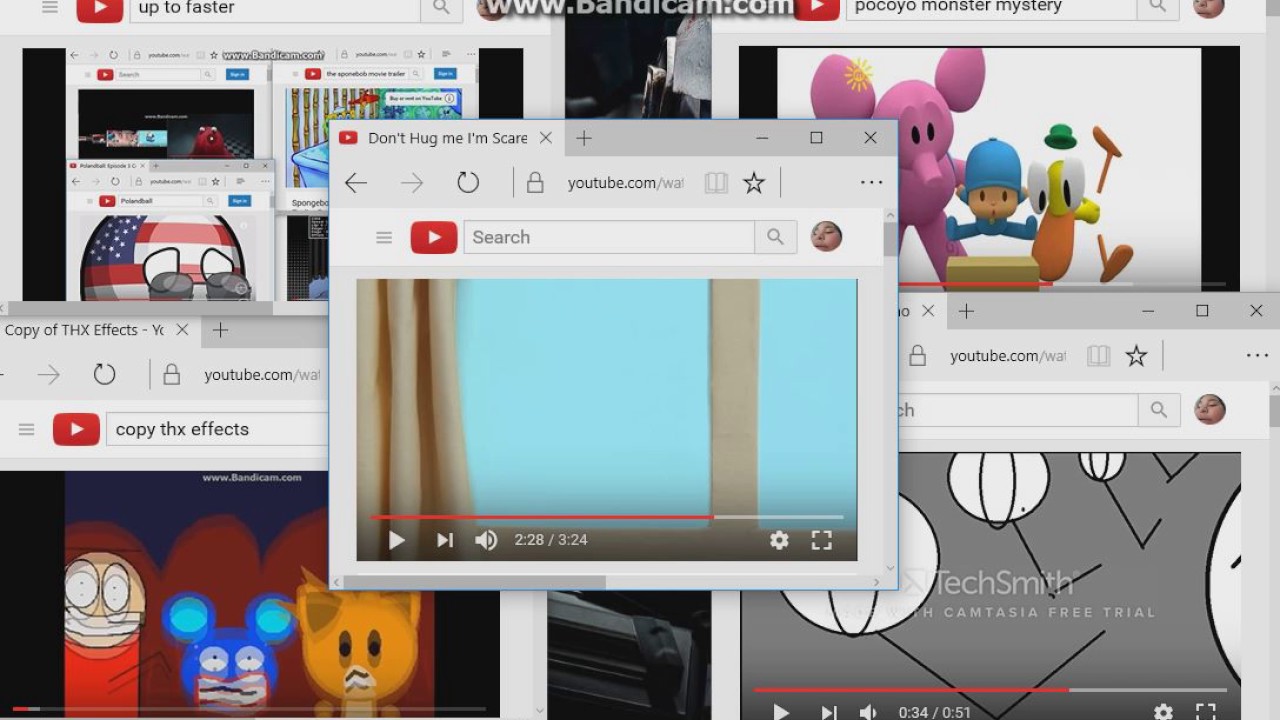This screenshot has width=1280, height=720.
Task: Open reading view in bottom-right window
Action: coord(1098,356)
